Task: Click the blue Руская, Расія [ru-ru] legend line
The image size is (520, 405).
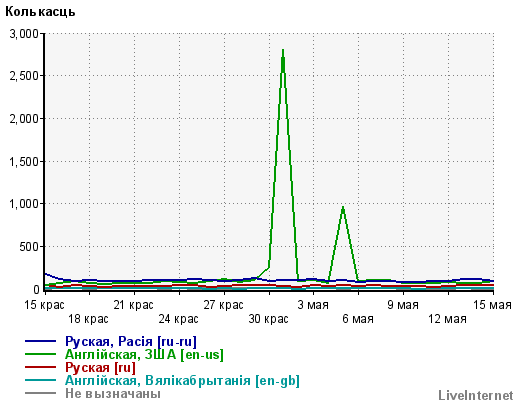Action: pos(40,341)
